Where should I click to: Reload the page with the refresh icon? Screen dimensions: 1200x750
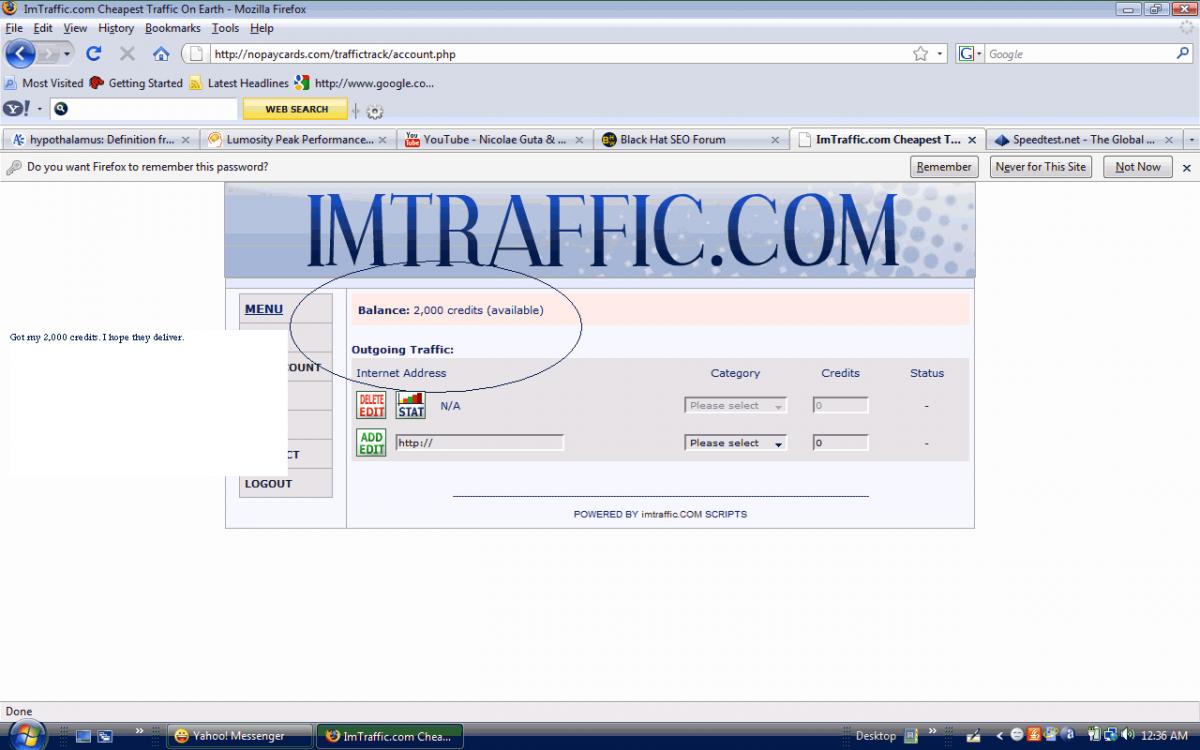point(94,53)
